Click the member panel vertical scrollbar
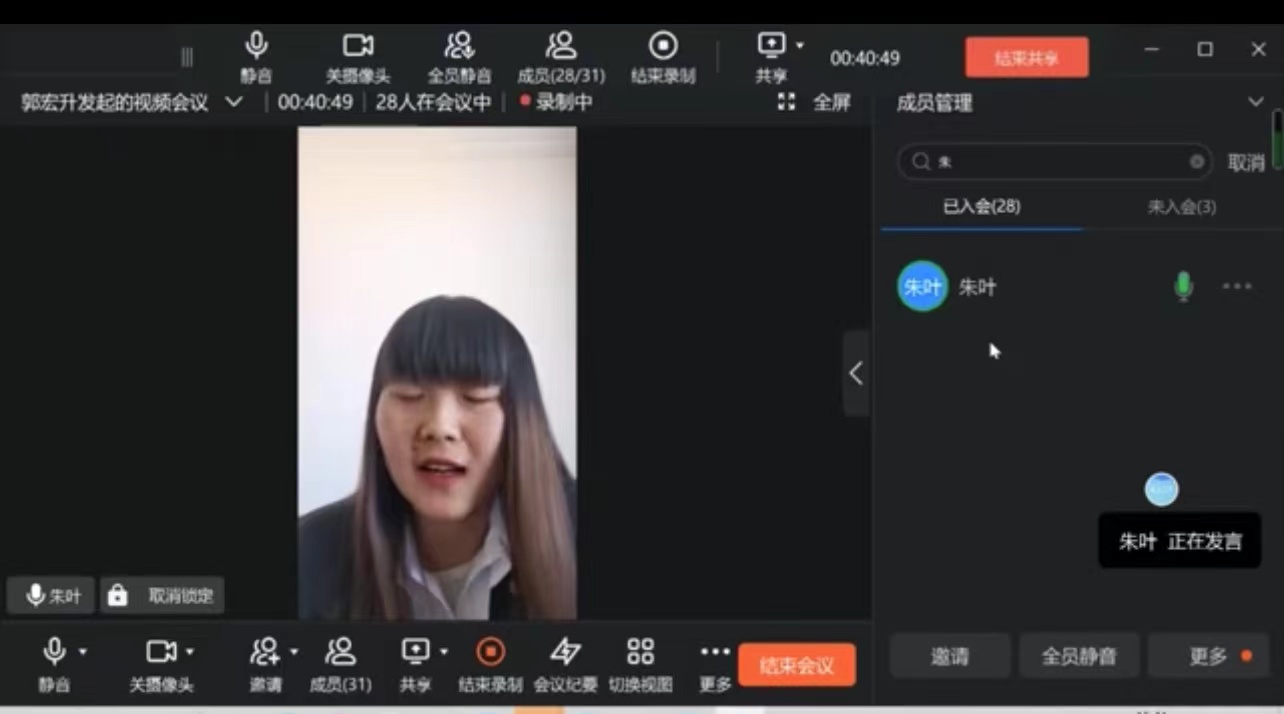Viewport: 1284px width, 714px height. [1277, 140]
